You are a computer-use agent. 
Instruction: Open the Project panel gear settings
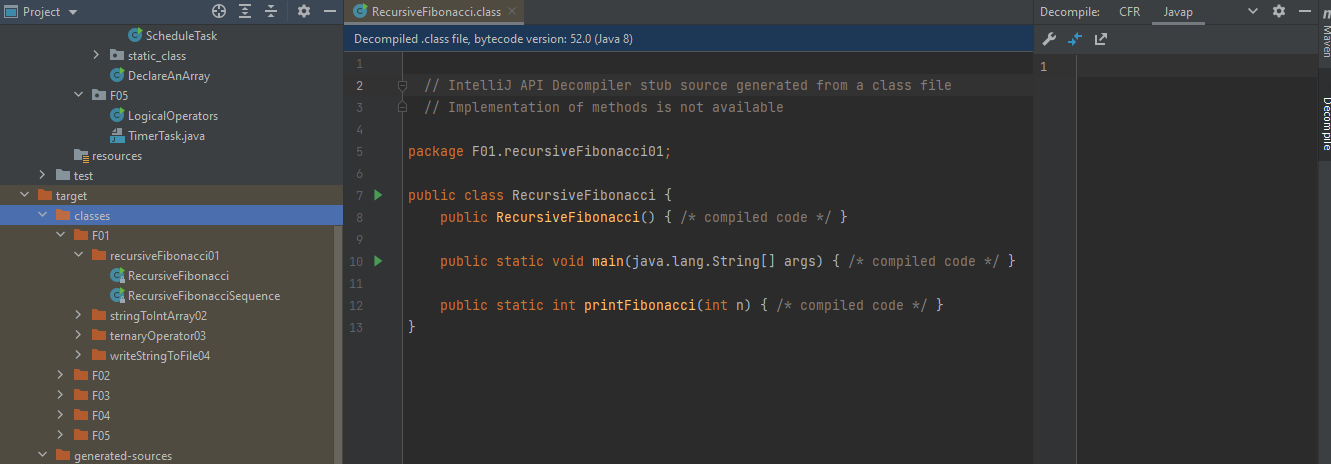click(x=304, y=12)
